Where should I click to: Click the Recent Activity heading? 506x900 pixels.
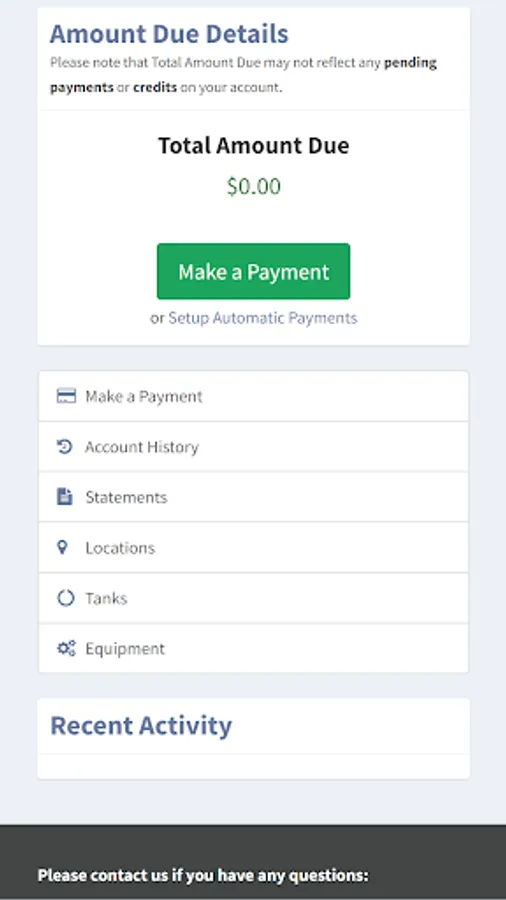[x=141, y=726]
